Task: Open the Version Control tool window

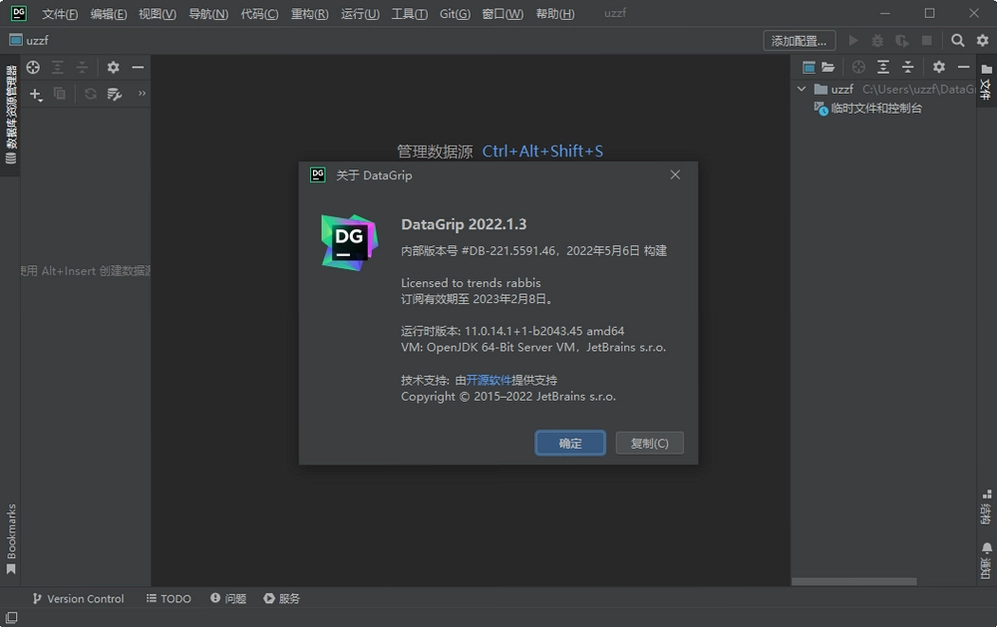Action: point(78,598)
